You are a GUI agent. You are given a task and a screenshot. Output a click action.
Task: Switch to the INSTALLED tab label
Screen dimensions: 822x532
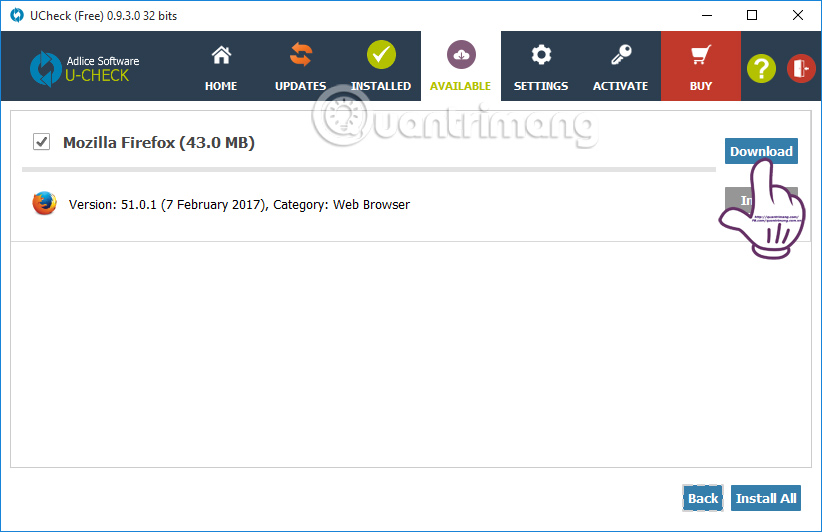(381, 86)
